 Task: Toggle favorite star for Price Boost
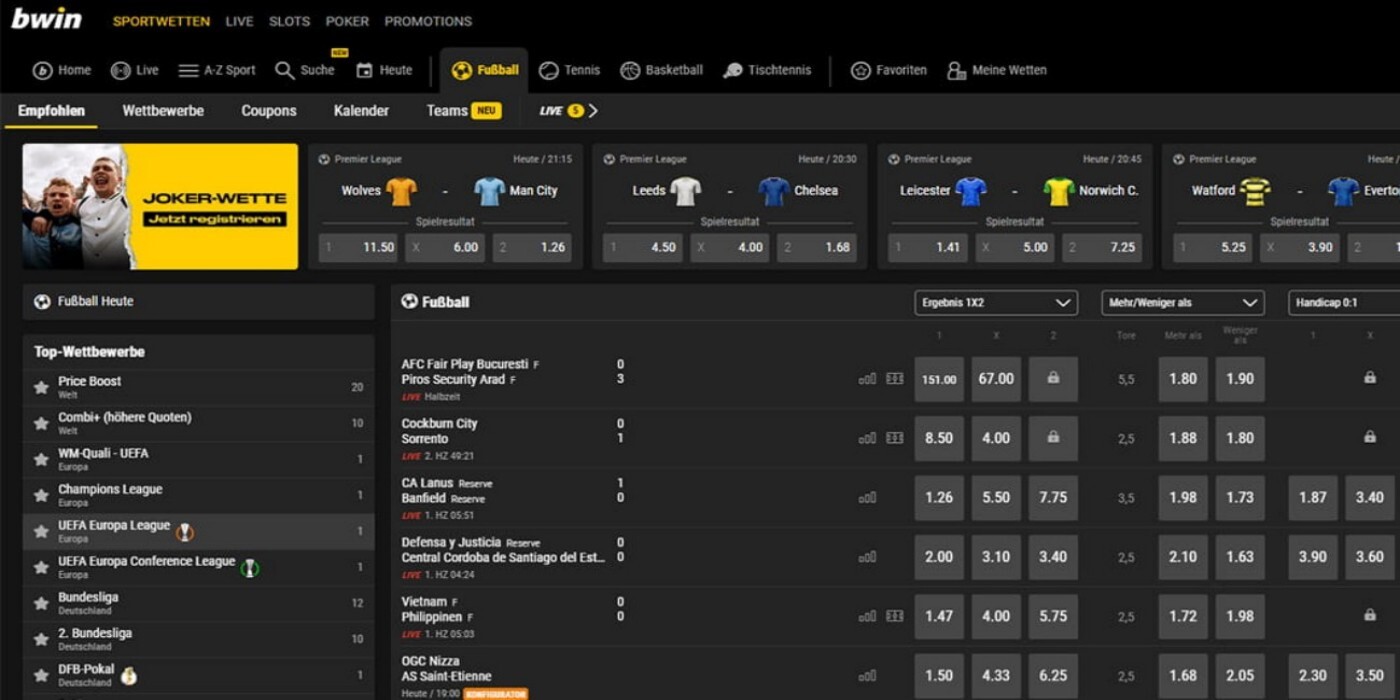(x=41, y=387)
